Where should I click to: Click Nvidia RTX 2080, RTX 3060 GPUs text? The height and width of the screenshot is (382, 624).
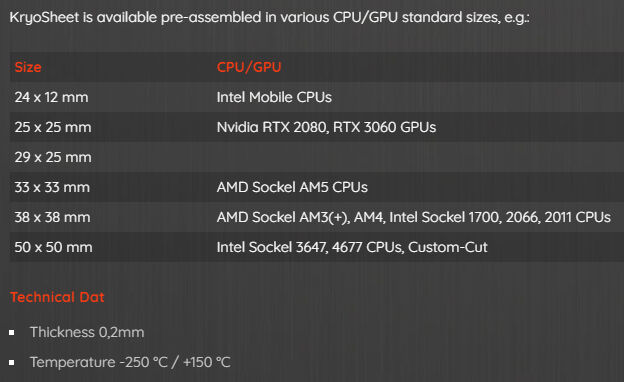pyautogui.click(x=326, y=127)
